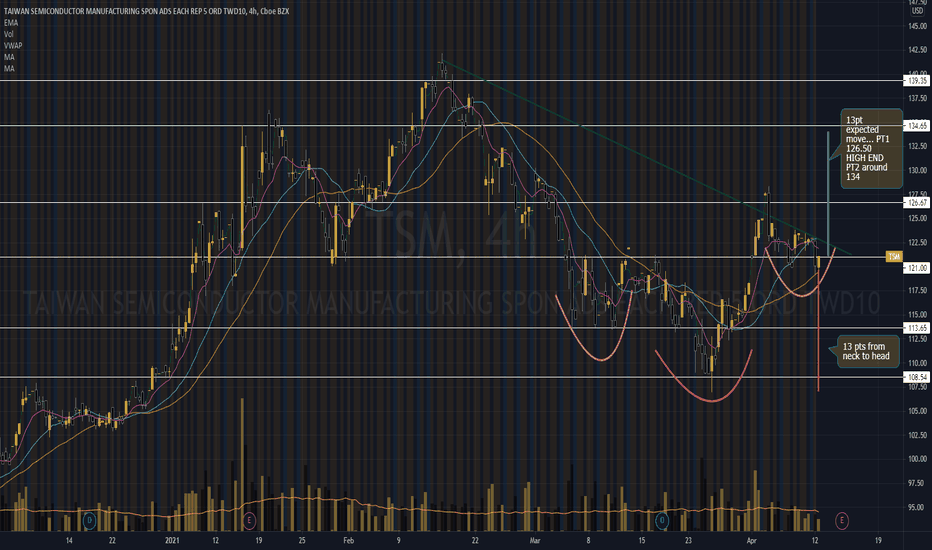Select the 134.65 horizontal line price label
The height and width of the screenshot is (550, 932).
[x=917, y=125]
